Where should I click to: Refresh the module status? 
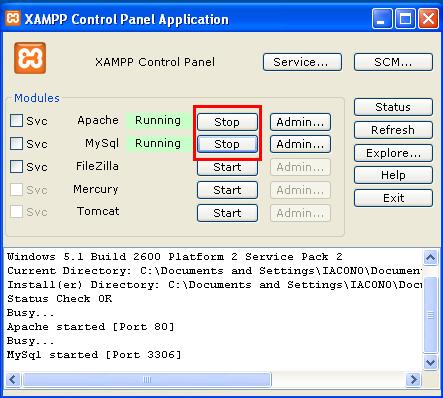pyautogui.click(x=393, y=130)
